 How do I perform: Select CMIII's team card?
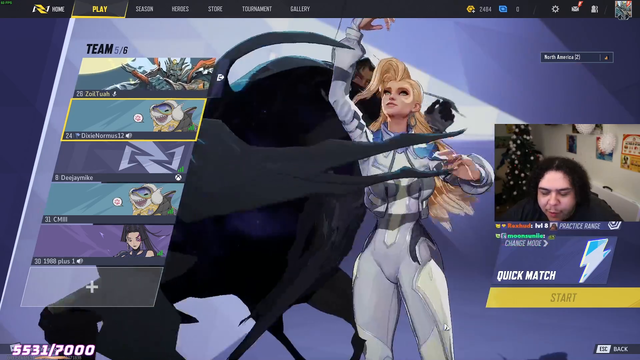[x=112, y=203]
